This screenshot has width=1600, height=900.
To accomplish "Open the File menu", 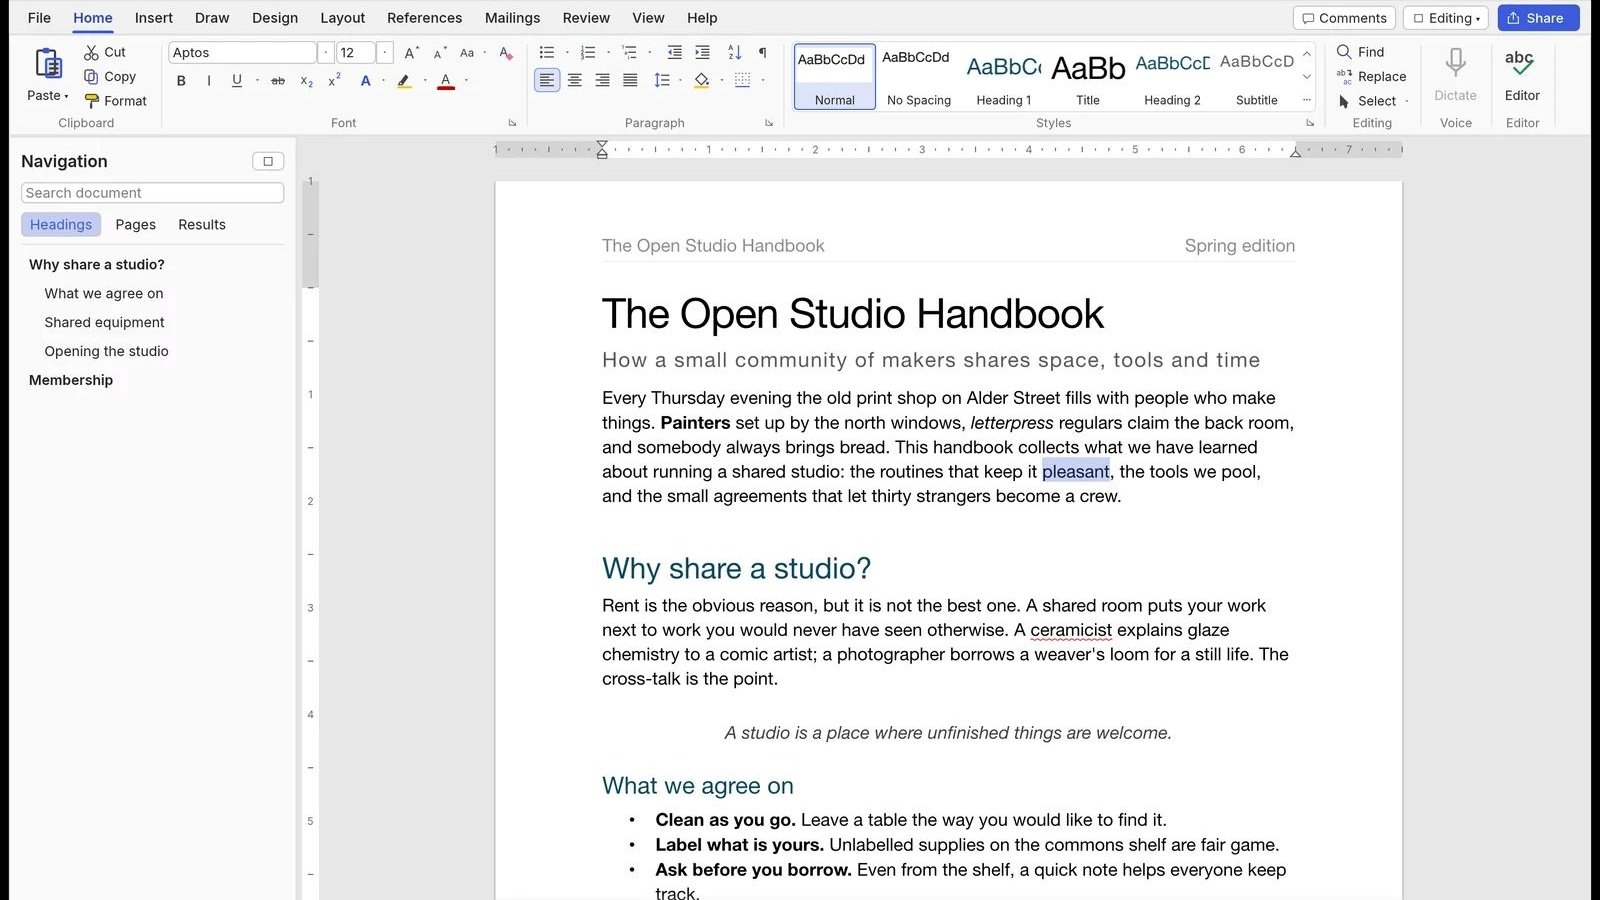I will 40,18.
